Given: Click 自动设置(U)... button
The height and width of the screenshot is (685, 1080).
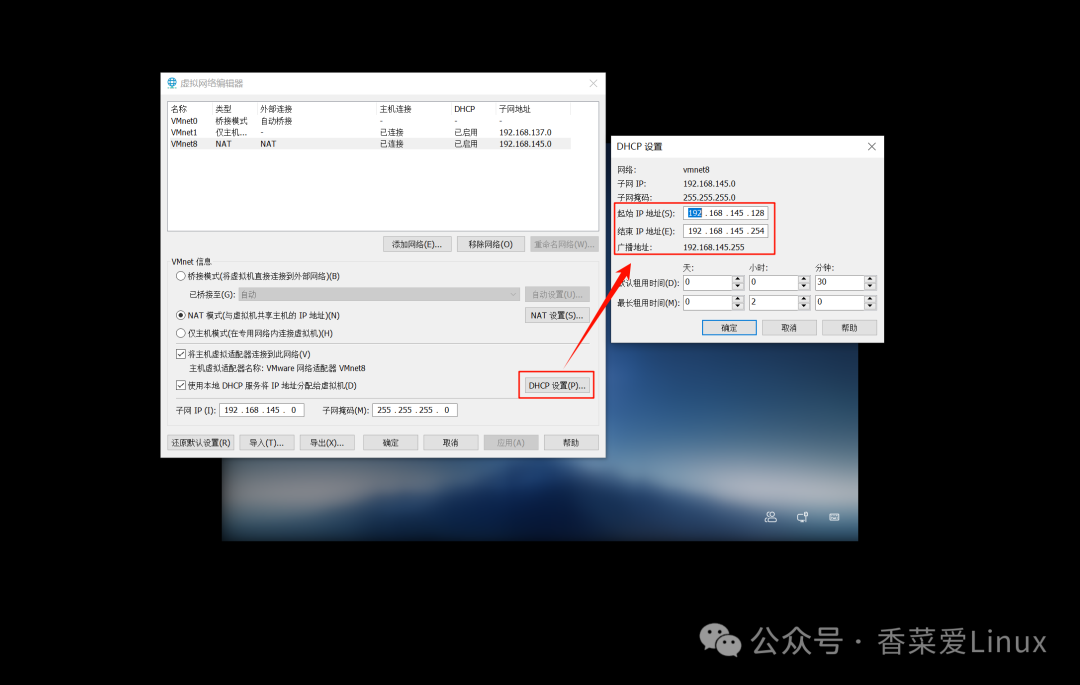Looking at the screenshot, I should coord(557,295).
